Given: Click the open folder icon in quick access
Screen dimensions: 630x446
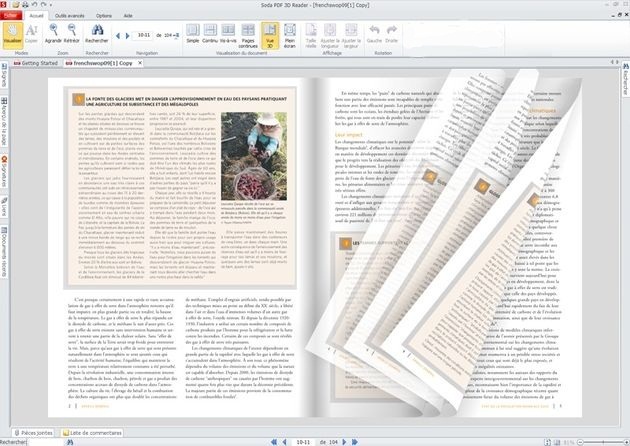Looking at the screenshot, I should click(16, 5).
